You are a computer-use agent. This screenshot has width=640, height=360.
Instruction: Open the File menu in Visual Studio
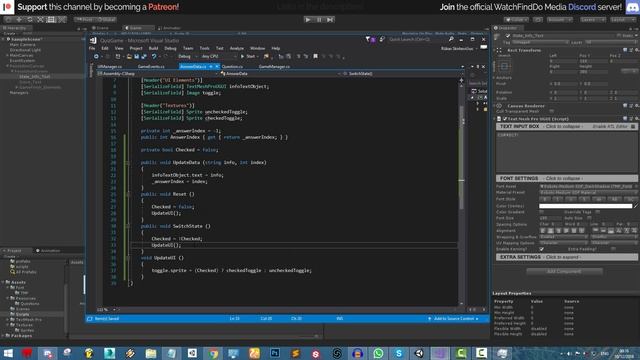point(92,48)
